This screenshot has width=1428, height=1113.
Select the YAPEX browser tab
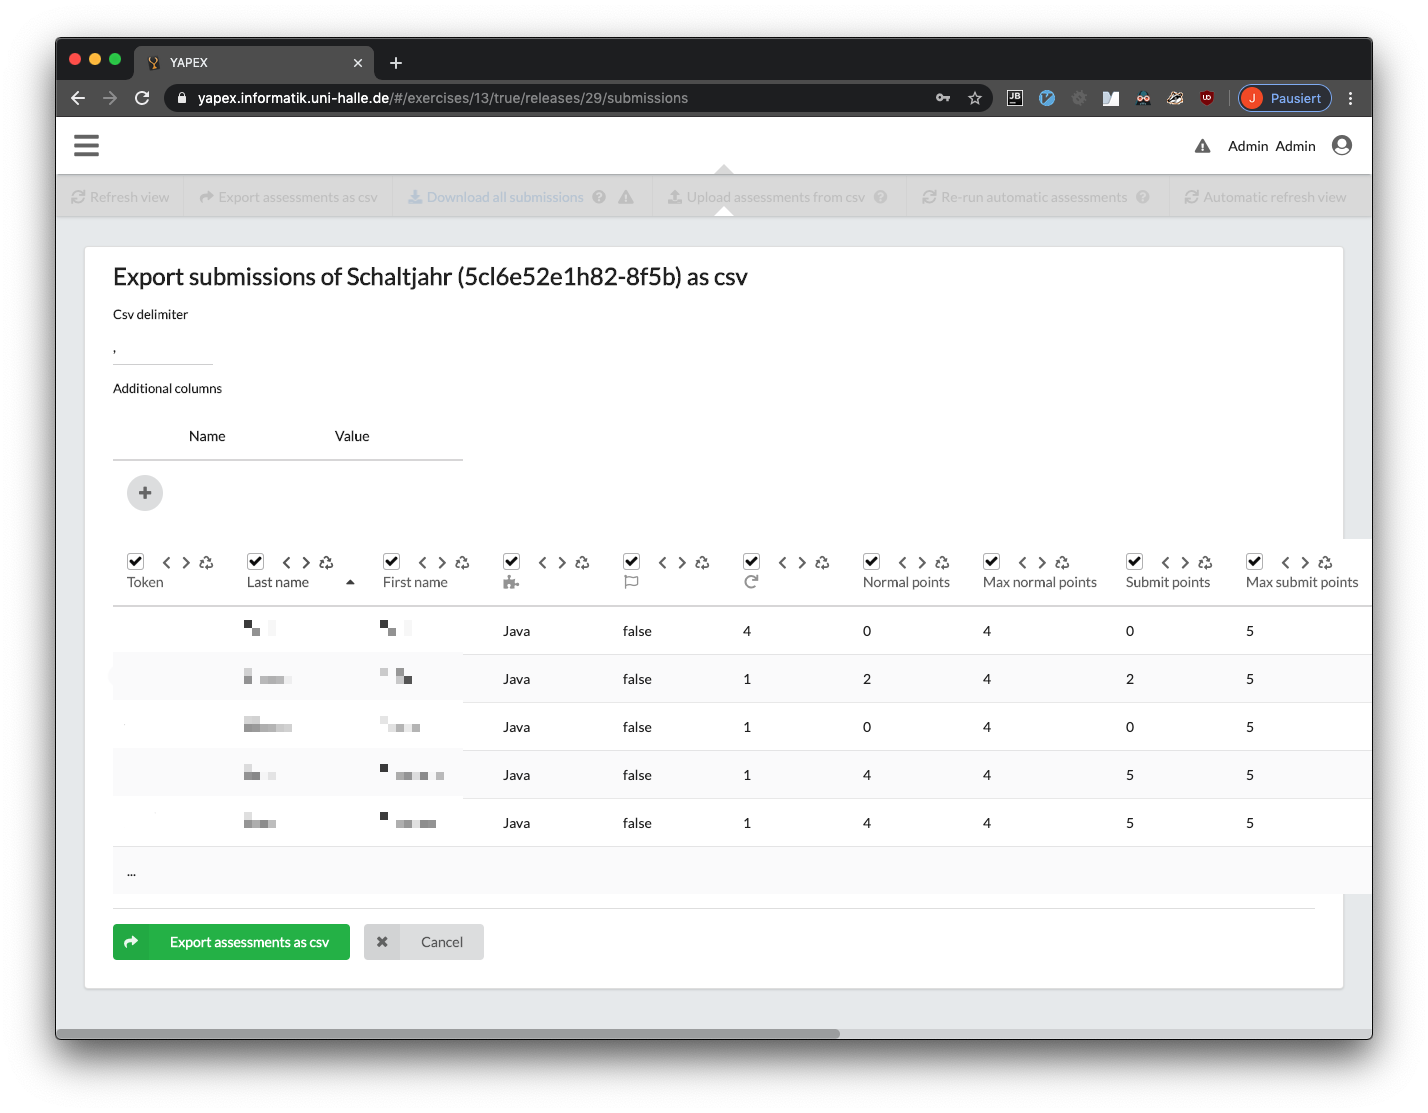tap(250, 62)
